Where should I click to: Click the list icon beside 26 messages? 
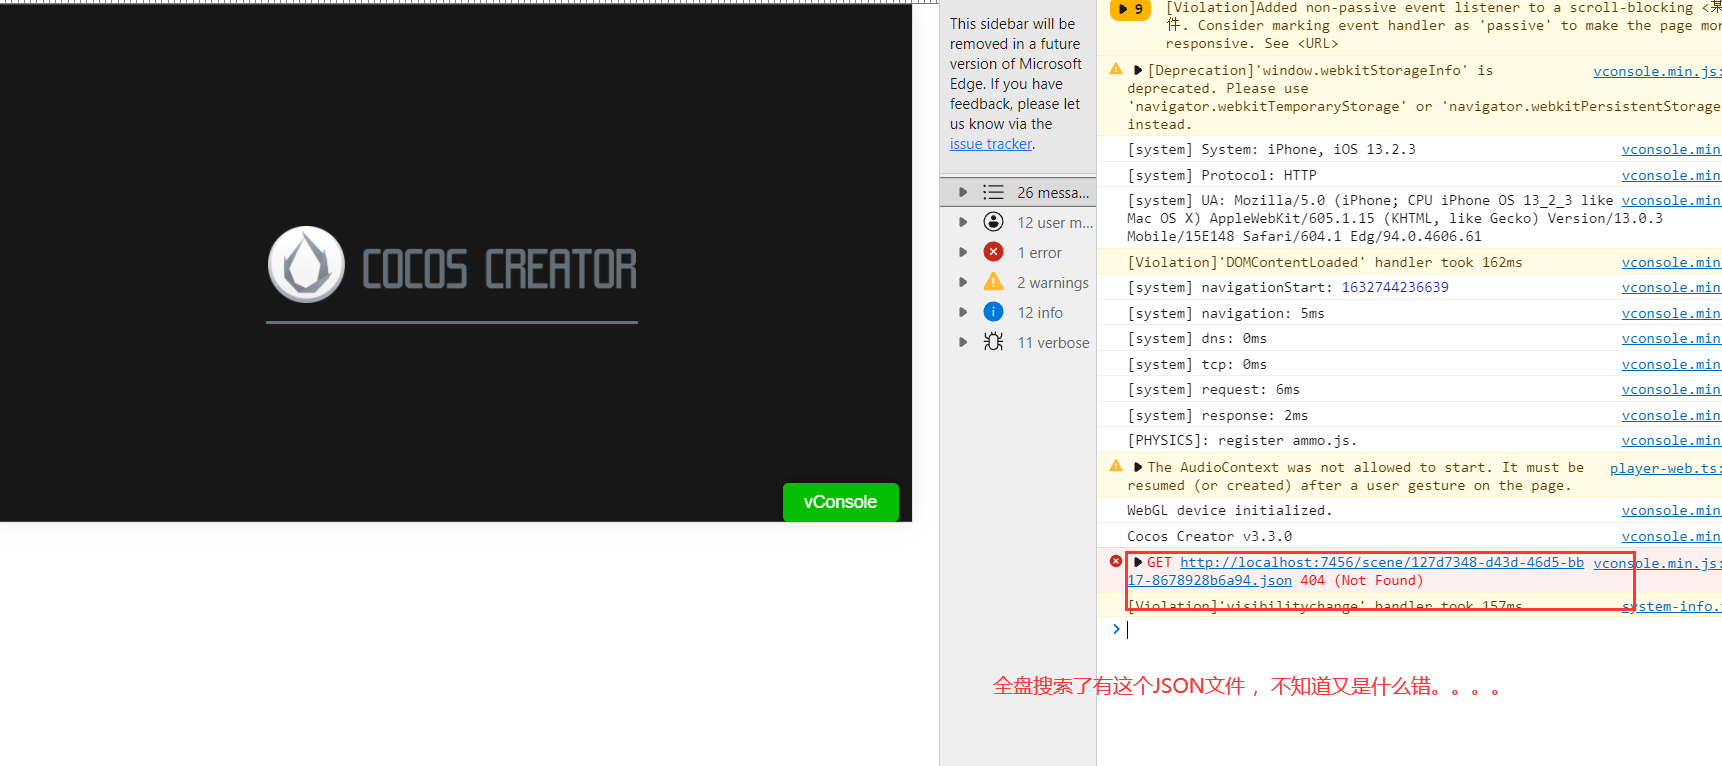[x=993, y=192]
